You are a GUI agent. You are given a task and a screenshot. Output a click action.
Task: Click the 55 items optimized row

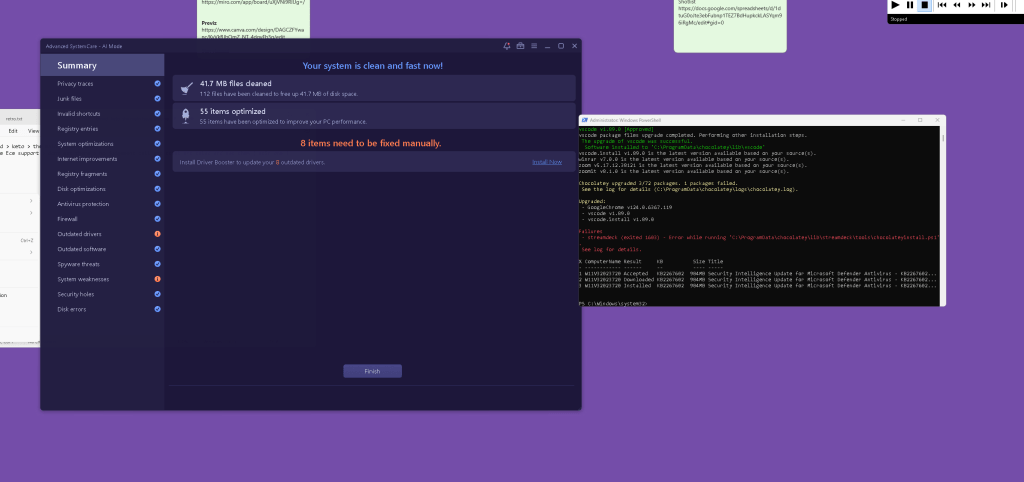click(x=374, y=116)
